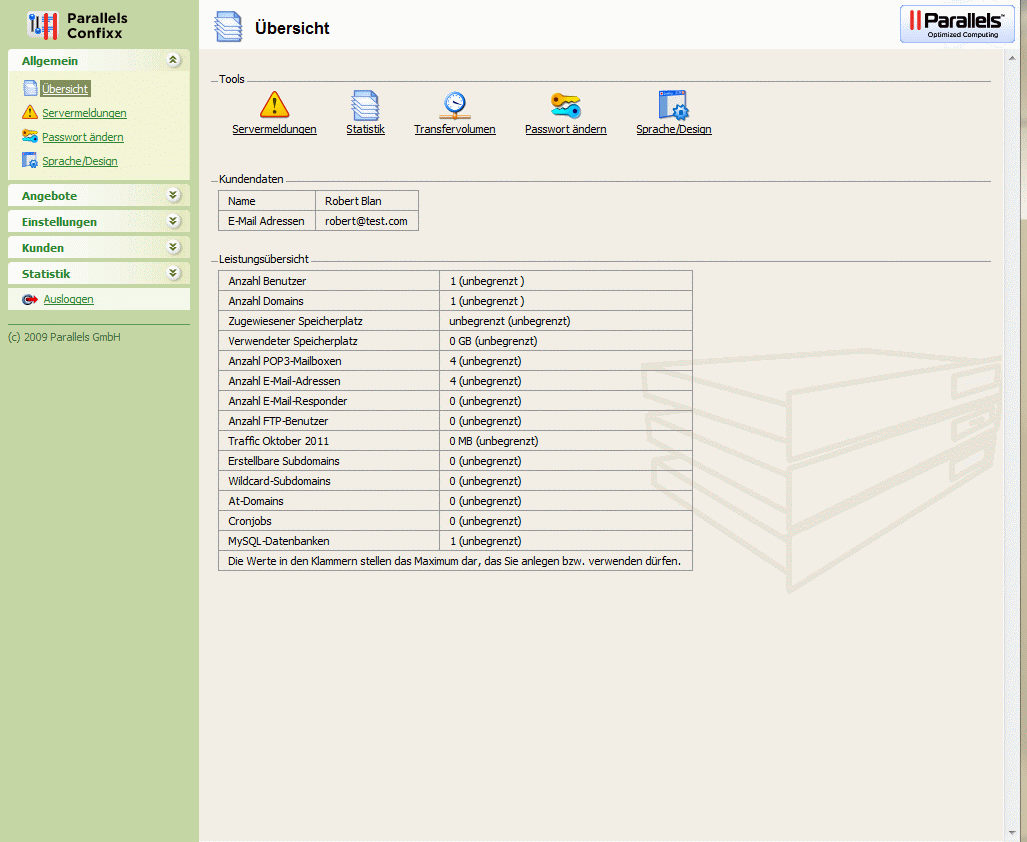Click the sidebar Servermeldungen warning icon
The height and width of the screenshot is (842, 1027).
[x=30, y=113]
